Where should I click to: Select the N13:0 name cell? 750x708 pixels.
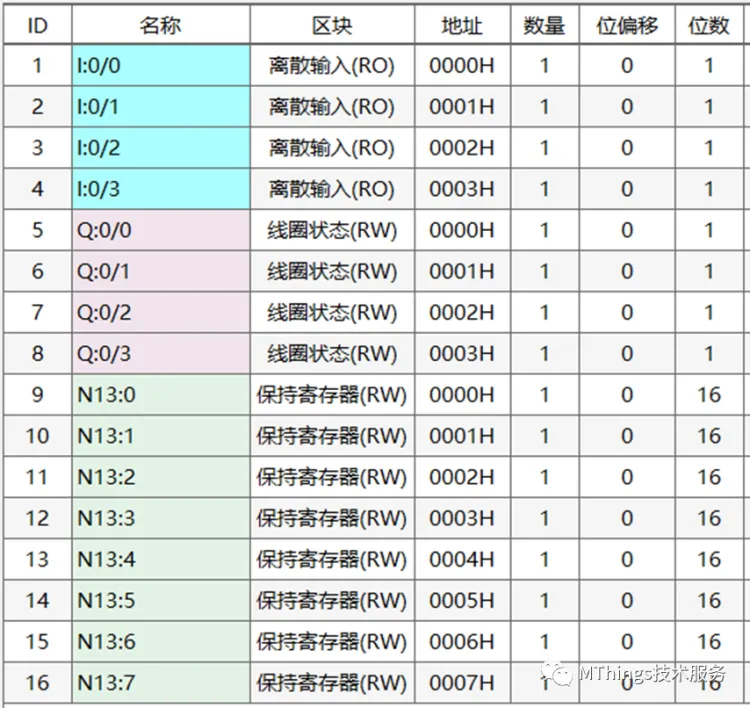click(161, 395)
